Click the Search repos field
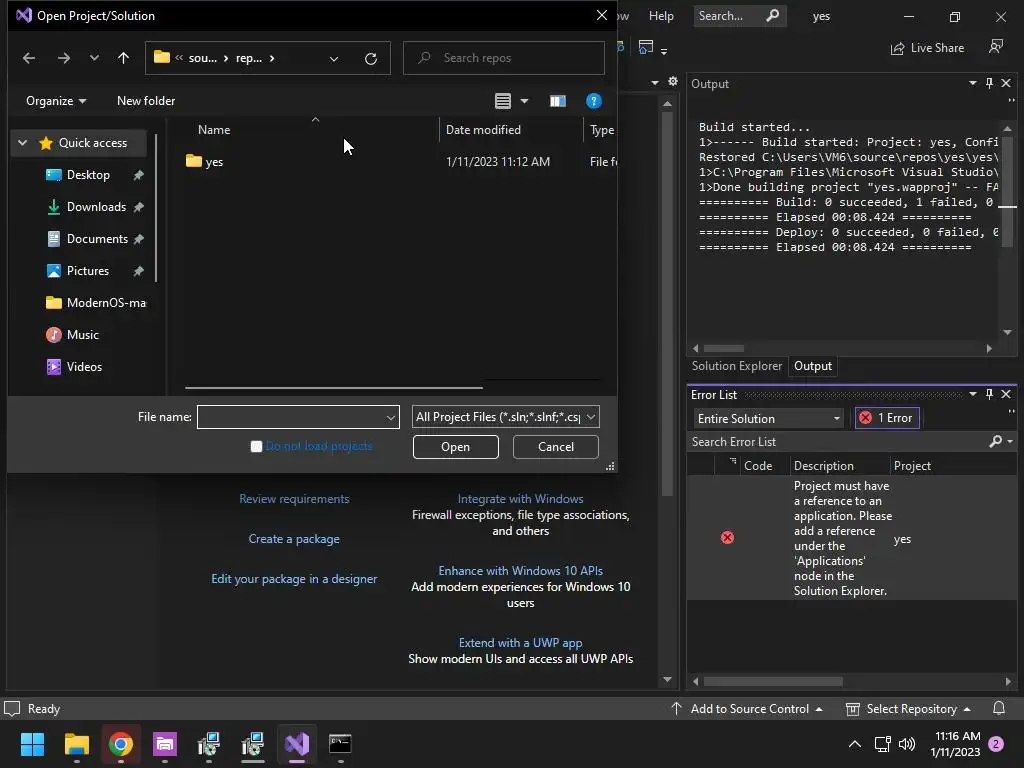Screen dimensions: 1024x768 click(x=504, y=58)
